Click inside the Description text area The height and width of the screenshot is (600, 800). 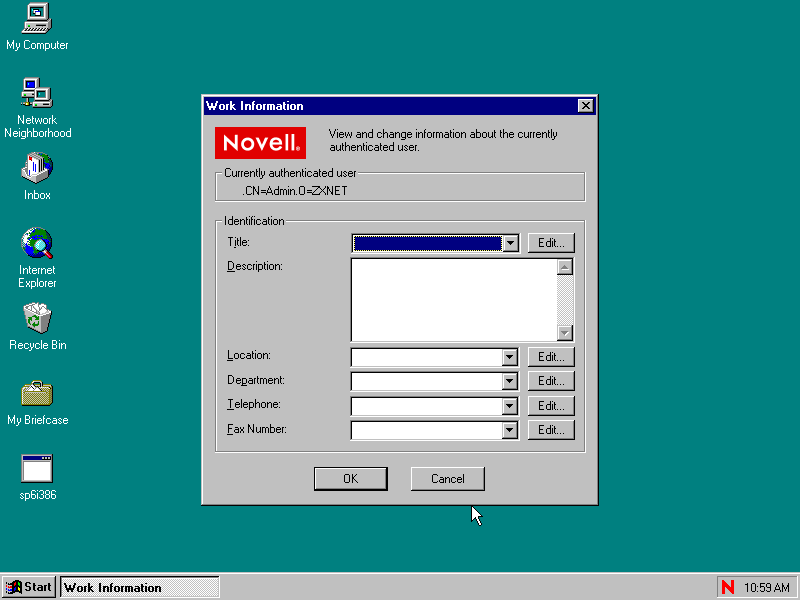454,300
